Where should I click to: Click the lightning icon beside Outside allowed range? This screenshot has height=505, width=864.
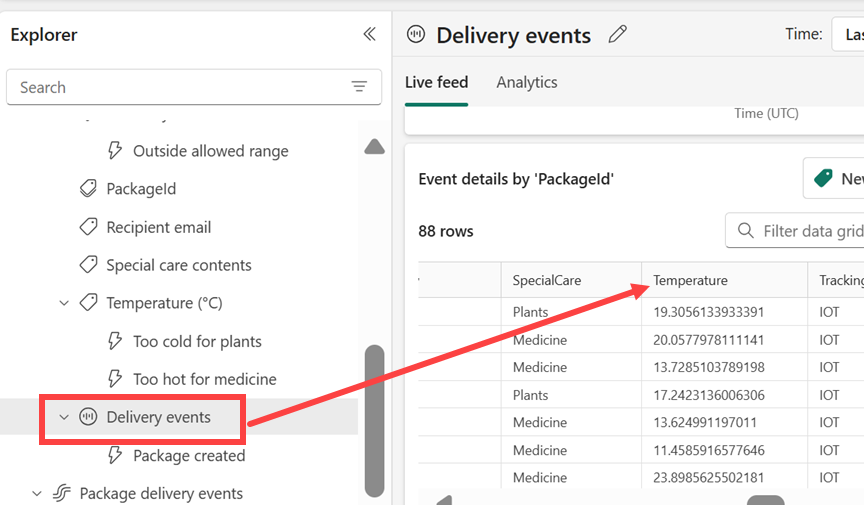click(x=115, y=151)
